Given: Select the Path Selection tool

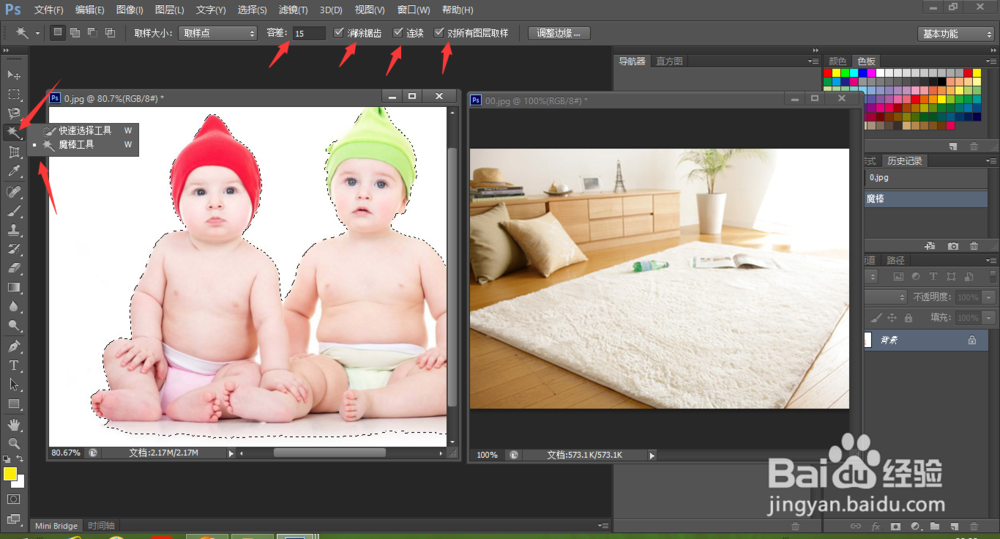Looking at the screenshot, I should (13, 385).
